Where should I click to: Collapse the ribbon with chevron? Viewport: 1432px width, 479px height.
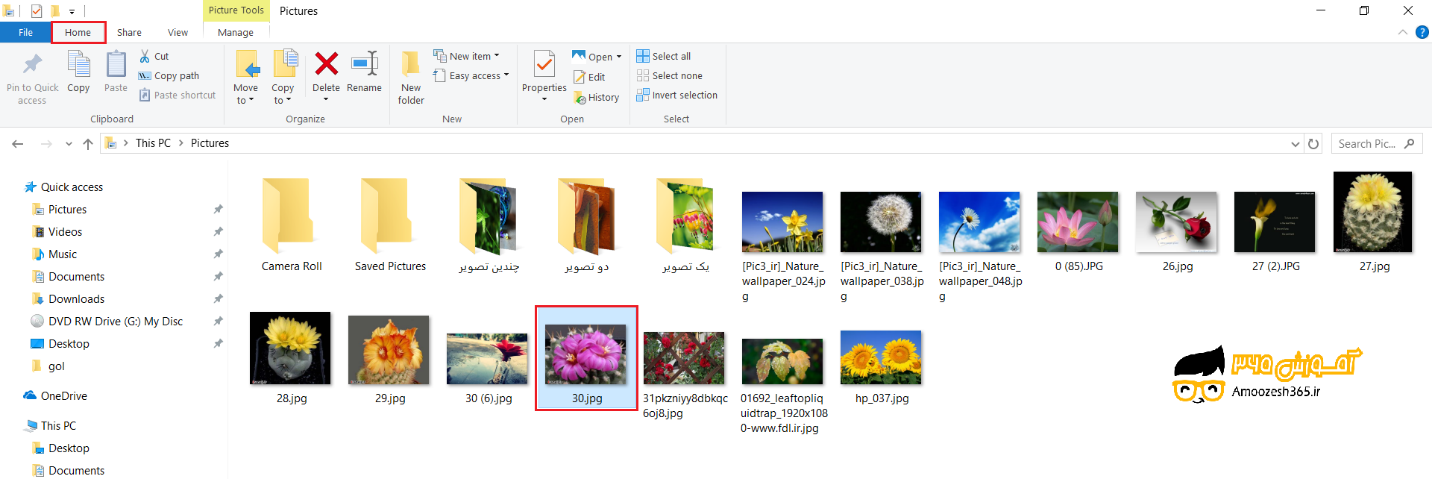coord(1405,32)
